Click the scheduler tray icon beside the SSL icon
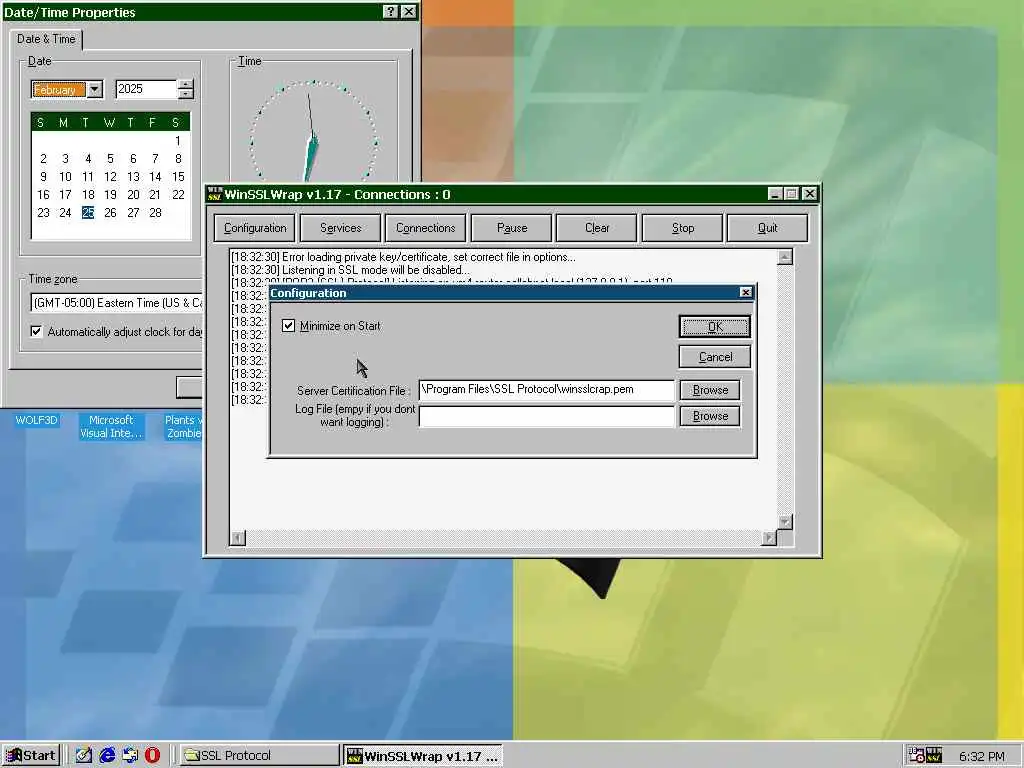Screen dimensions: 1024x768 click(916, 756)
